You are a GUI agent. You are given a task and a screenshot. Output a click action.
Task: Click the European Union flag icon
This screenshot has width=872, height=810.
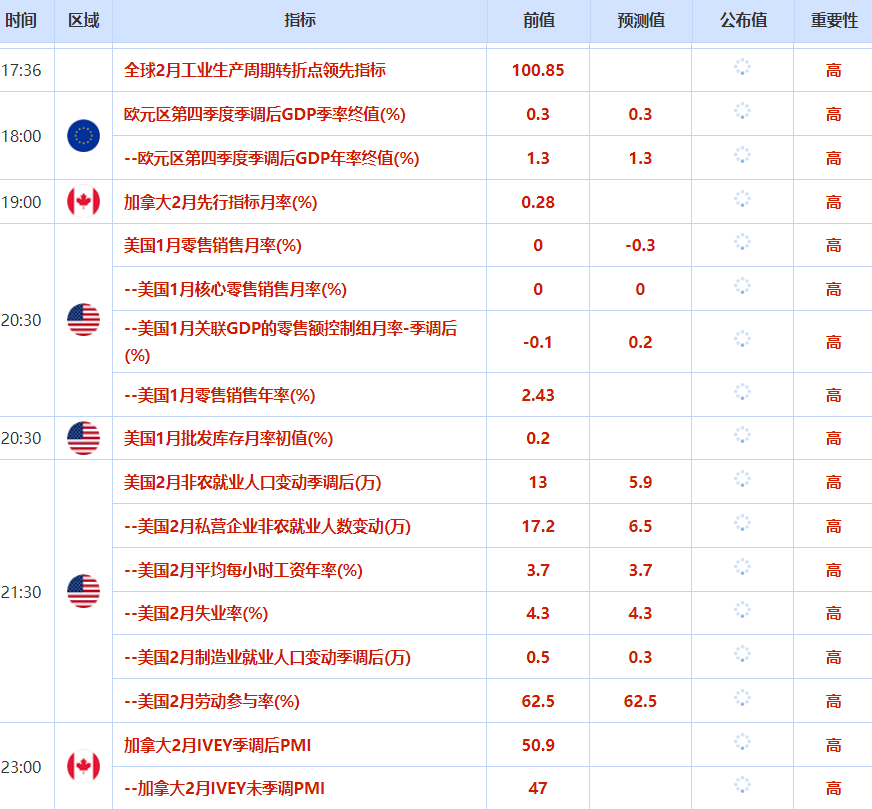(x=83, y=136)
